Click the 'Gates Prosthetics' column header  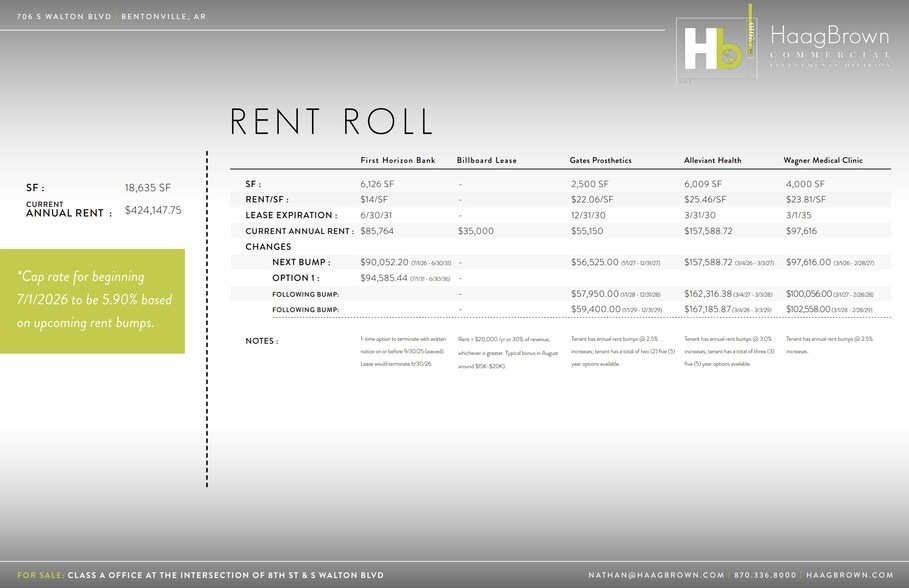pos(601,160)
